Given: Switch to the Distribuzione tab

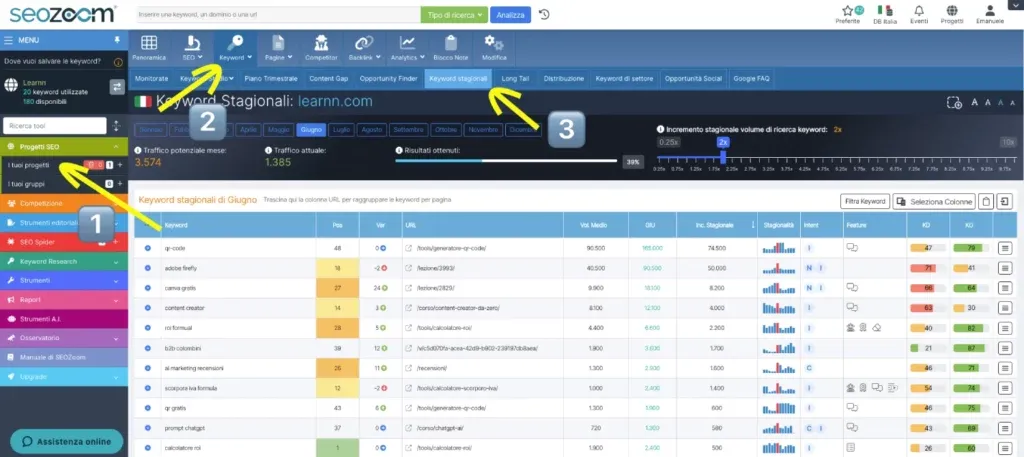Looking at the screenshot, I should 564,78.
